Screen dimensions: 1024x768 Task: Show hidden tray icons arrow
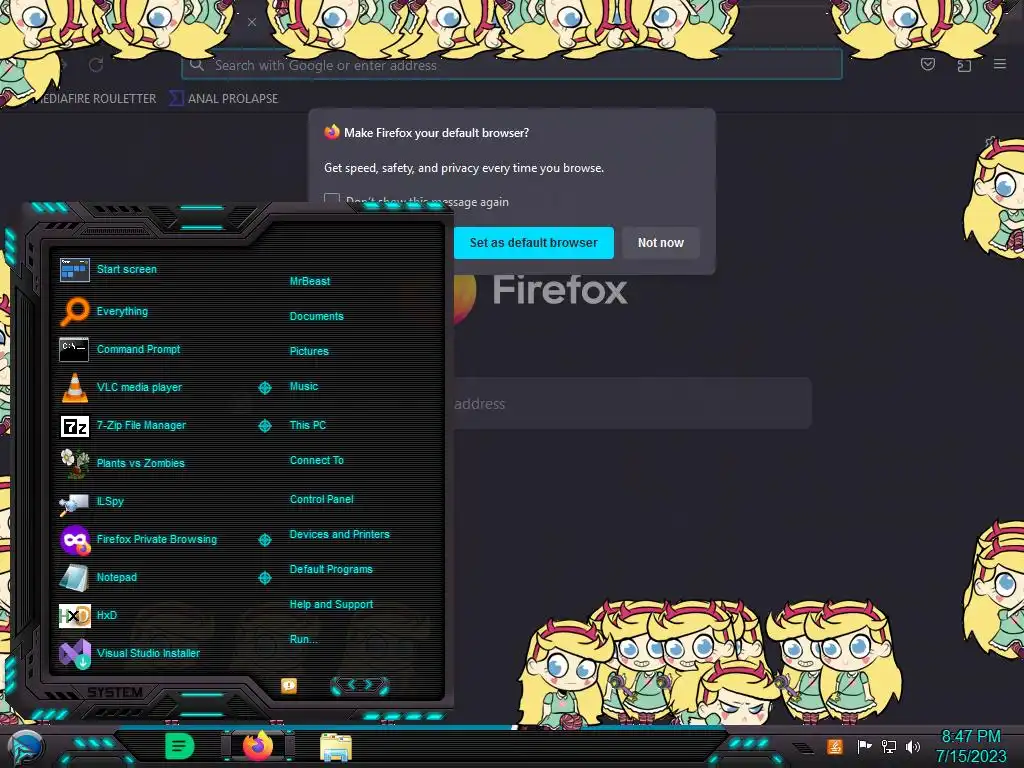(802, 747)
